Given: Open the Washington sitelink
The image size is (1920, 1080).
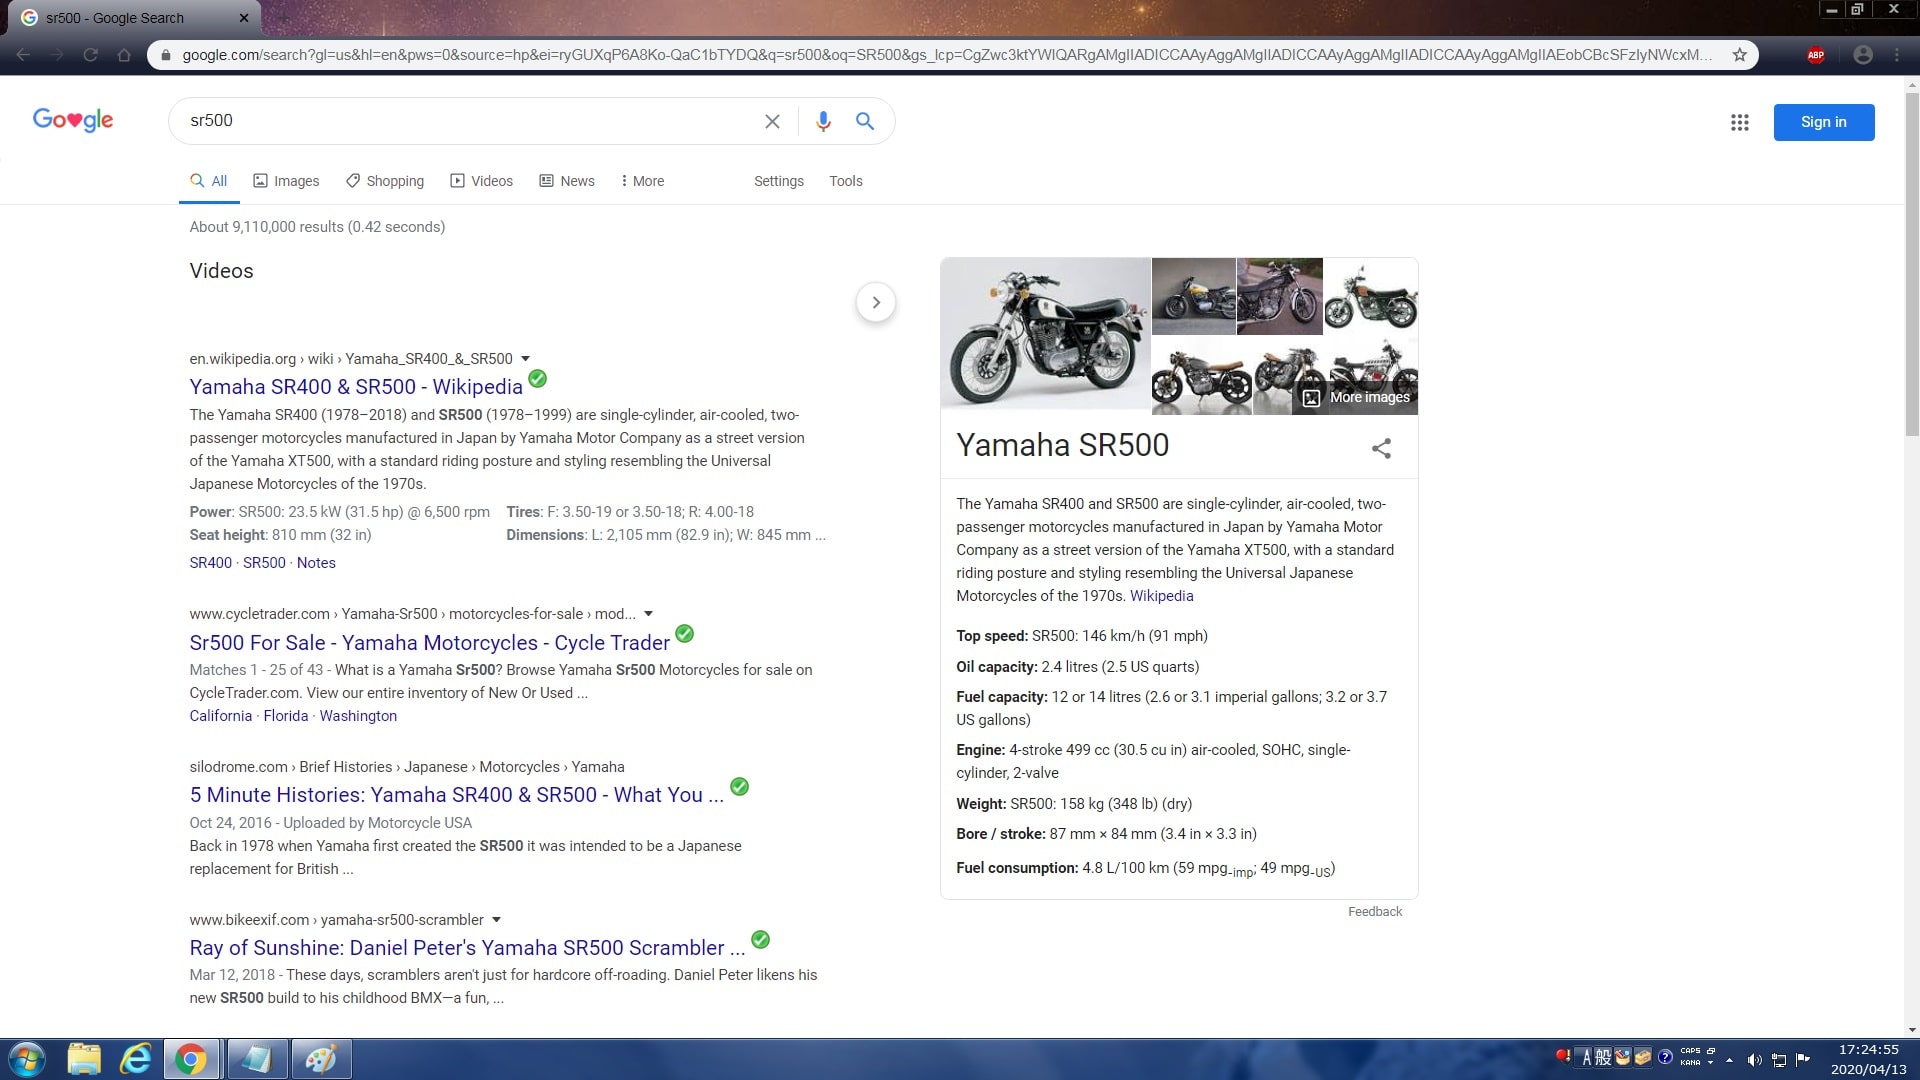Looking at the screenshot, I should [358, 716].
